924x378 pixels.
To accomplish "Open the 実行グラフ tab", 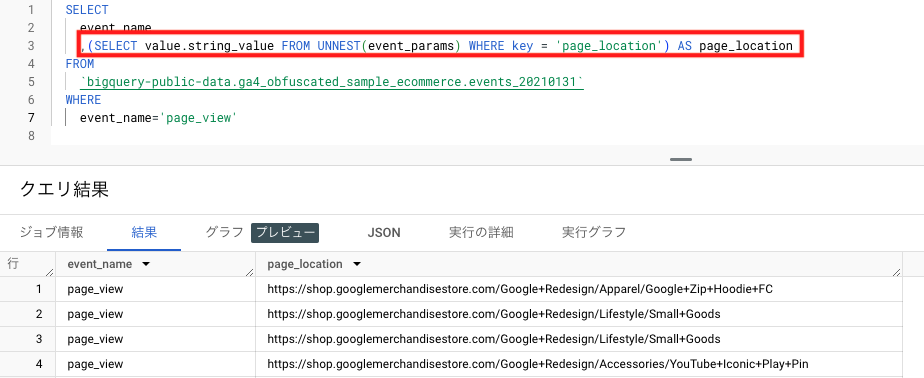I will coord(593,232).
